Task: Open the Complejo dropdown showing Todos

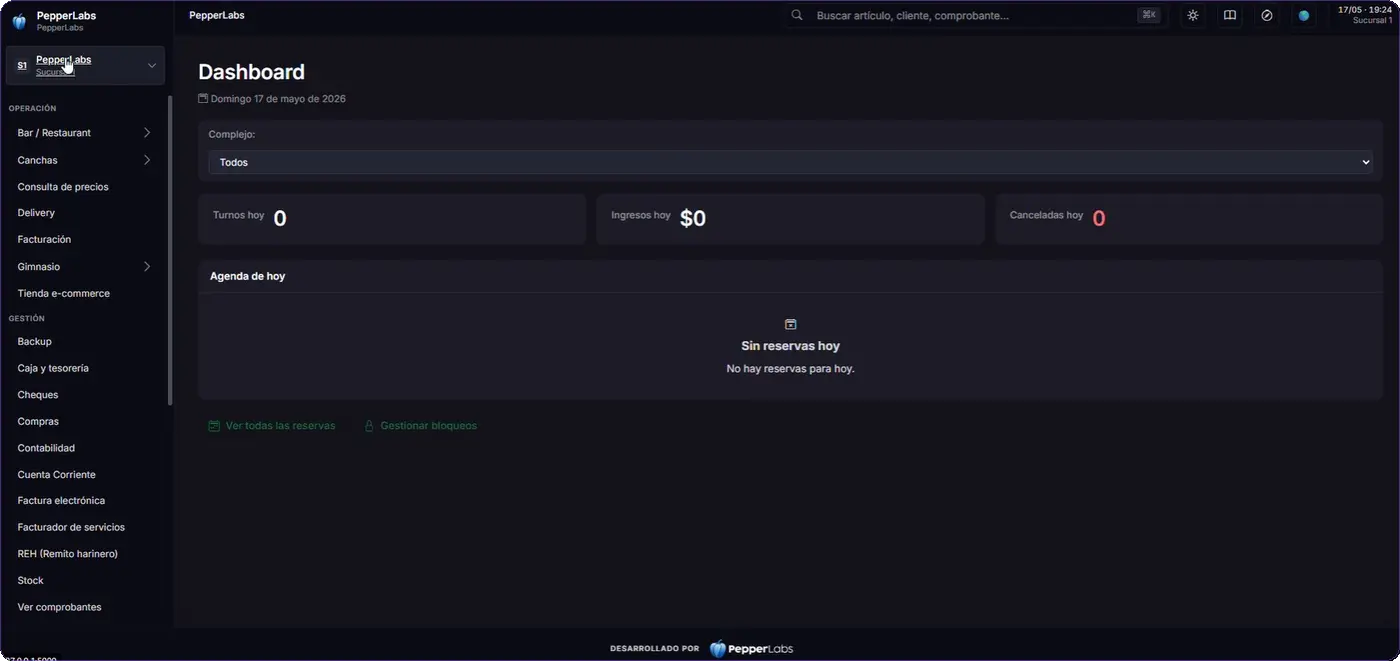Action: [x=790, y=162]
